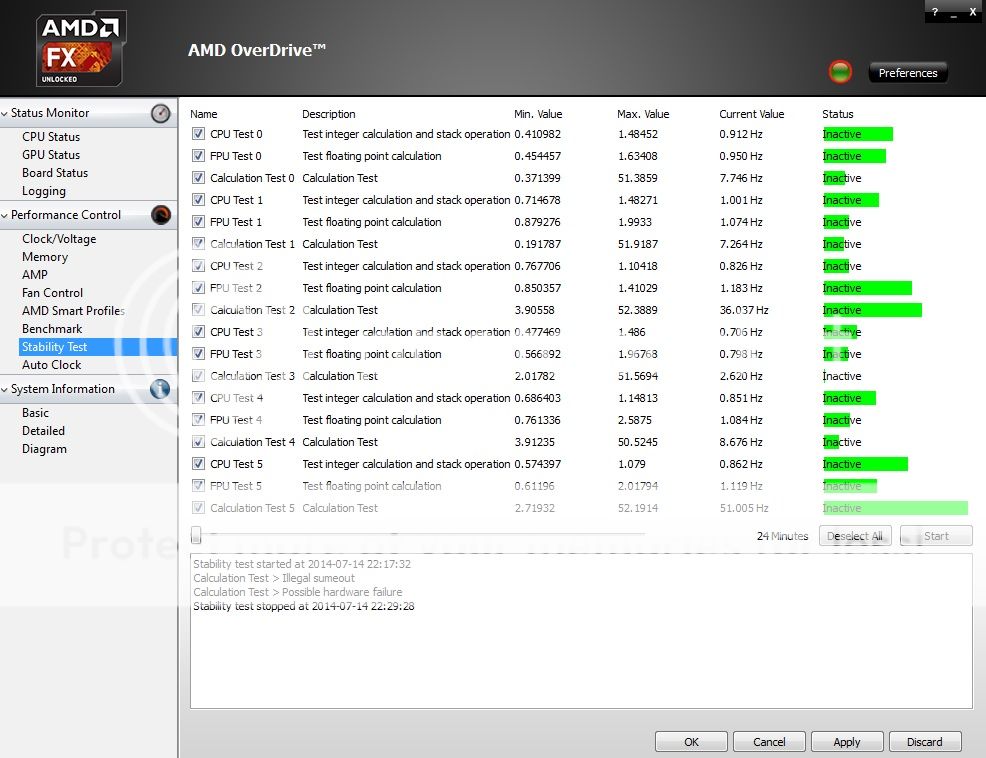986x758 pixels.
Task: Collapse the System Information section
Action: pos(5,389)
